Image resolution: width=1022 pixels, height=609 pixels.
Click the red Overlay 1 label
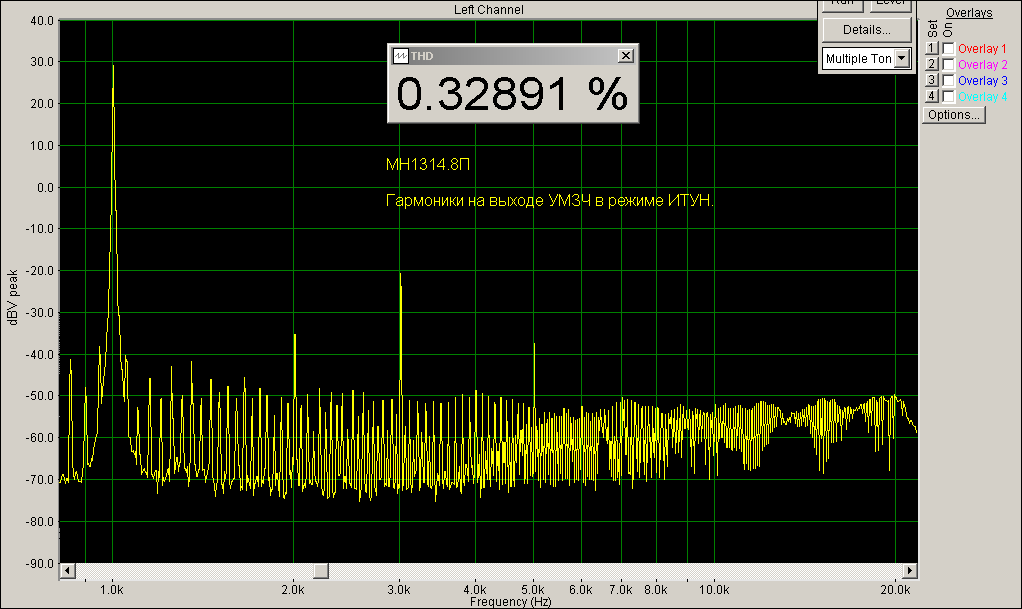click(982, 49)
